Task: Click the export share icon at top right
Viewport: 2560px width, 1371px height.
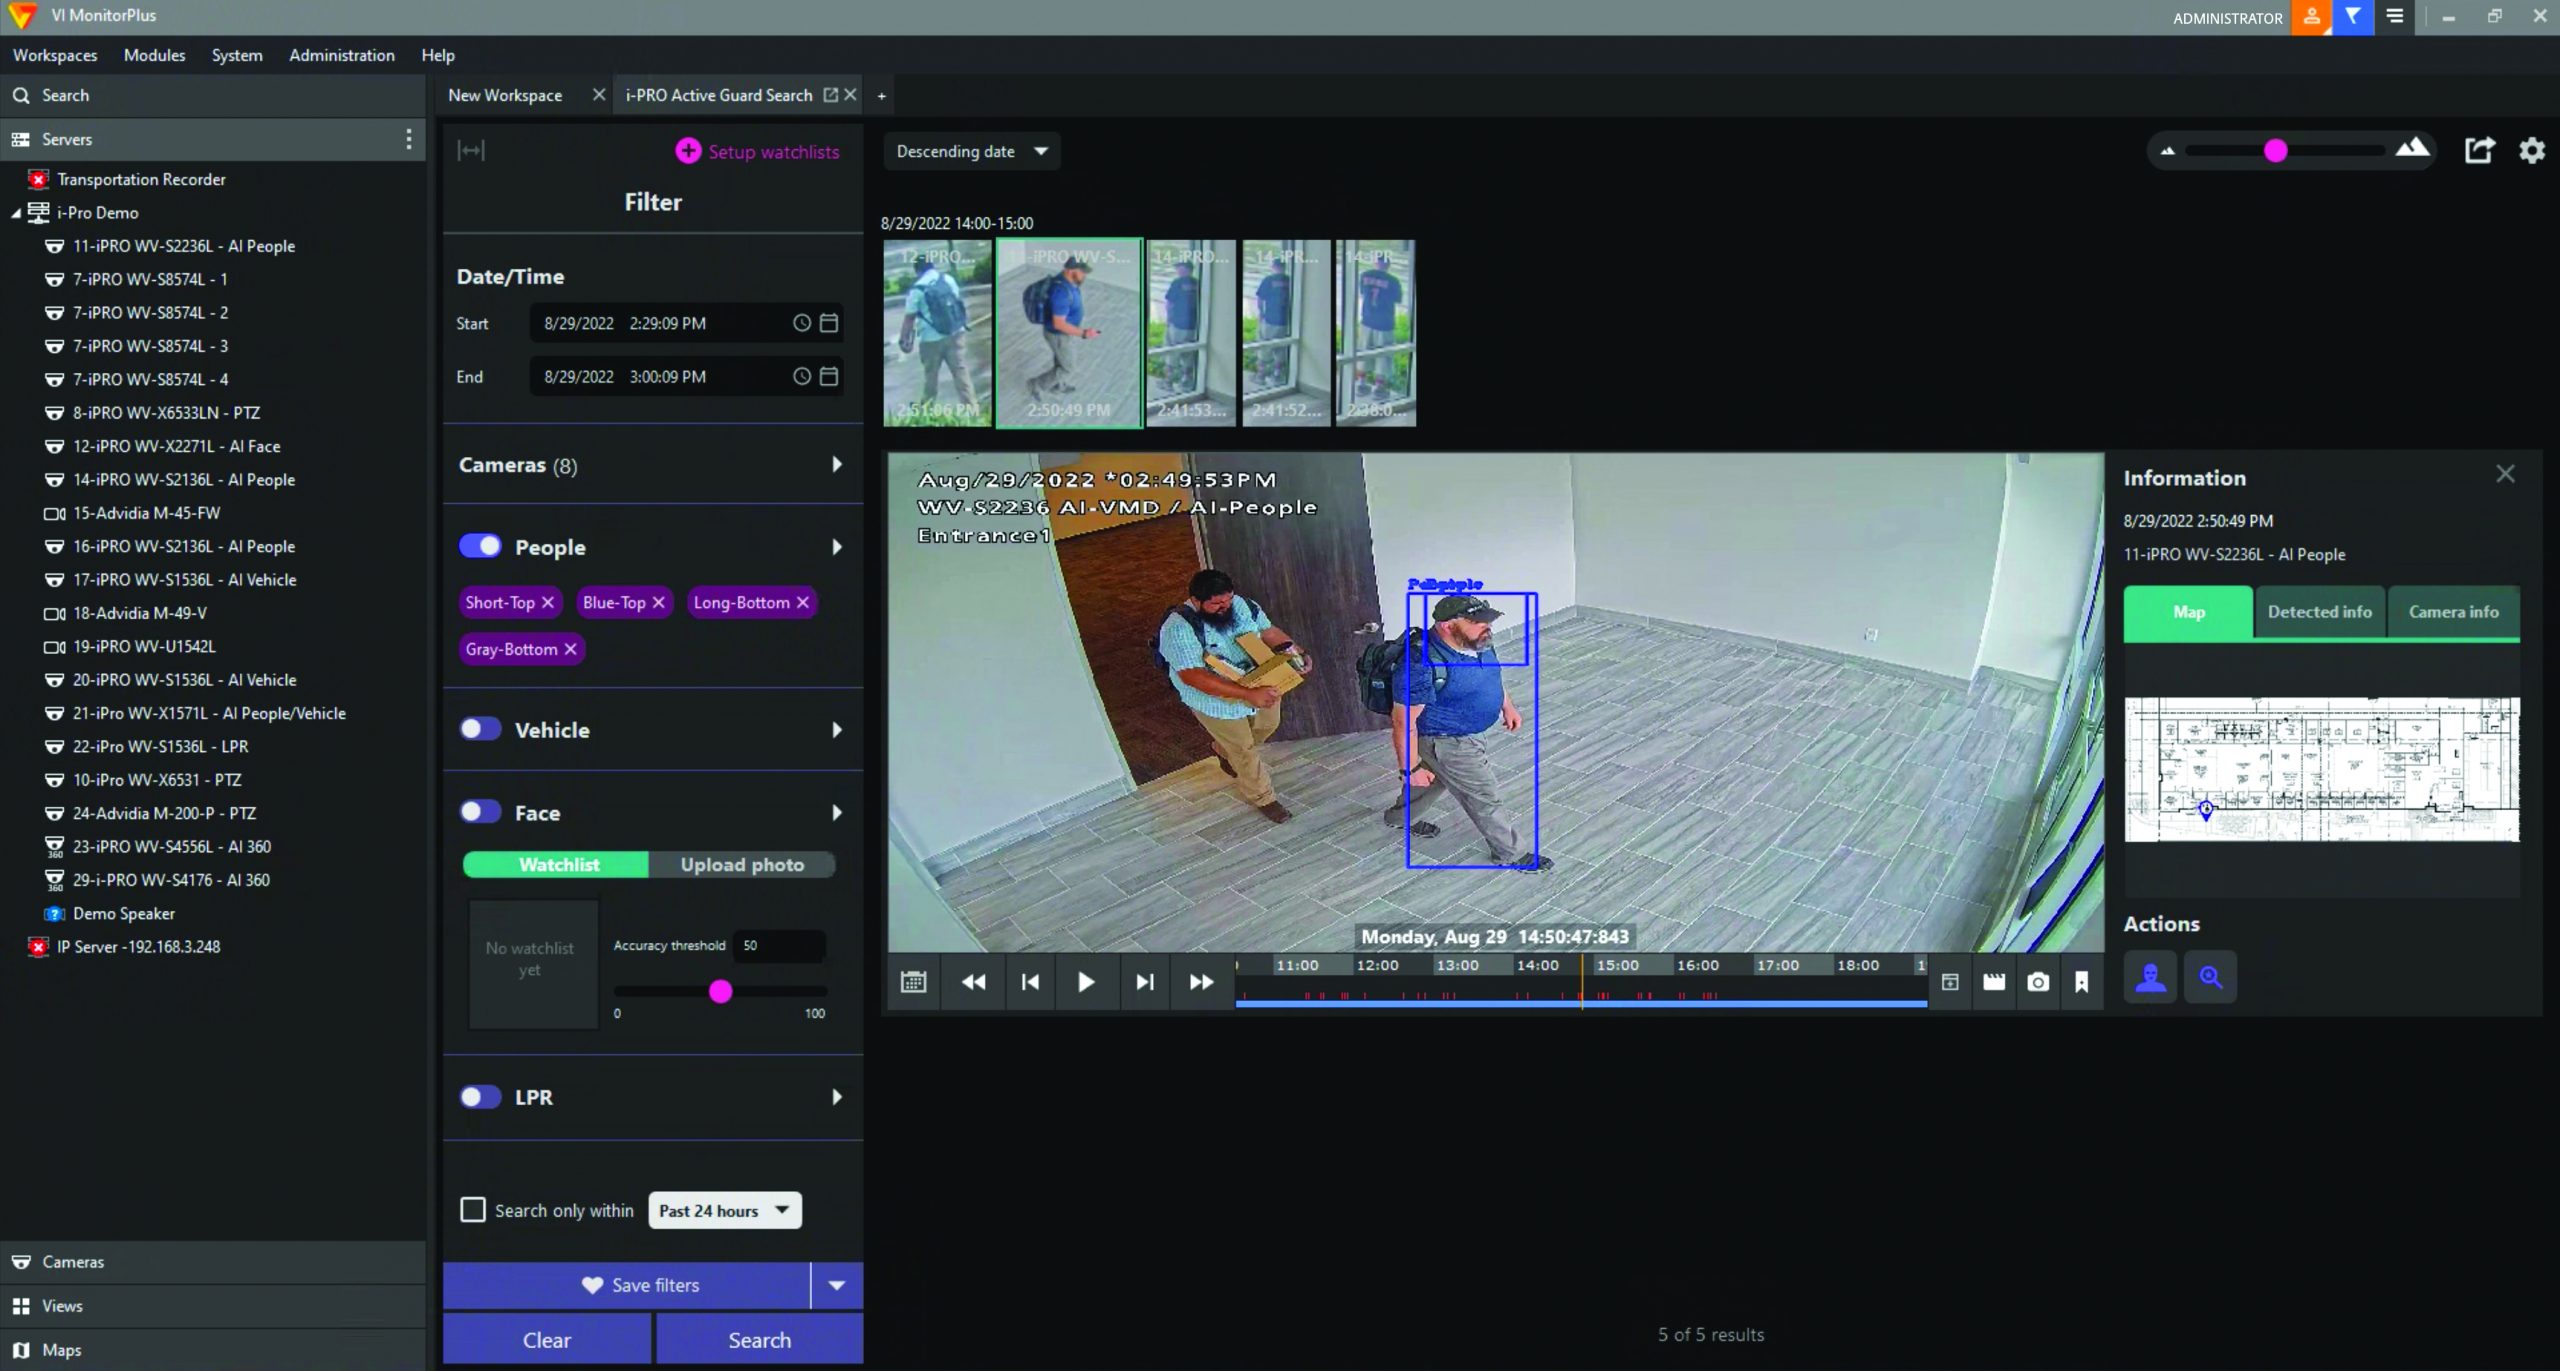Action: pyautogui.click(x=2479, y=151)
